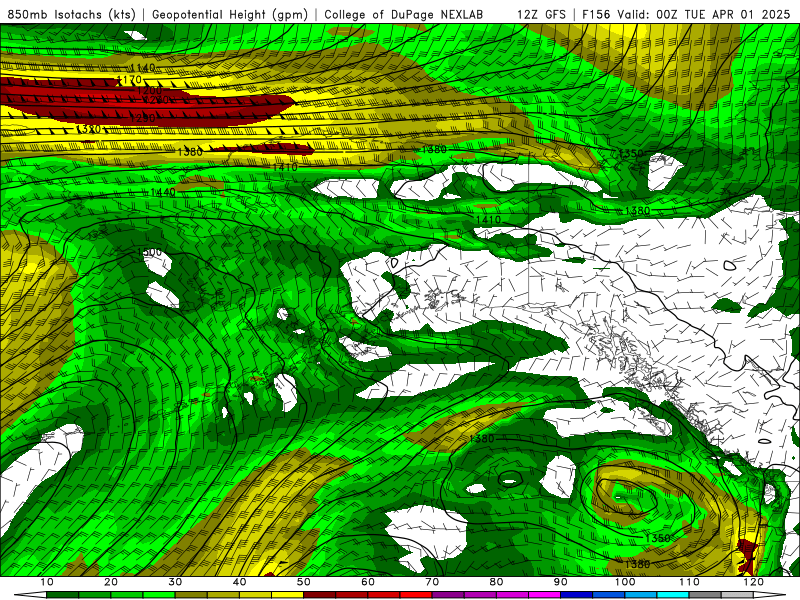The height and width of the screenshot is (600, 800).
Task: Click the dark blue segment of the color bar
Action: pos(576,595)
